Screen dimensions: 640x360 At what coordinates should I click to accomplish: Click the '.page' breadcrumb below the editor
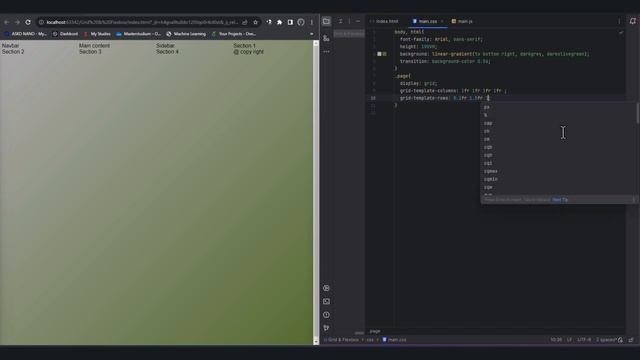tap(375, 331)
